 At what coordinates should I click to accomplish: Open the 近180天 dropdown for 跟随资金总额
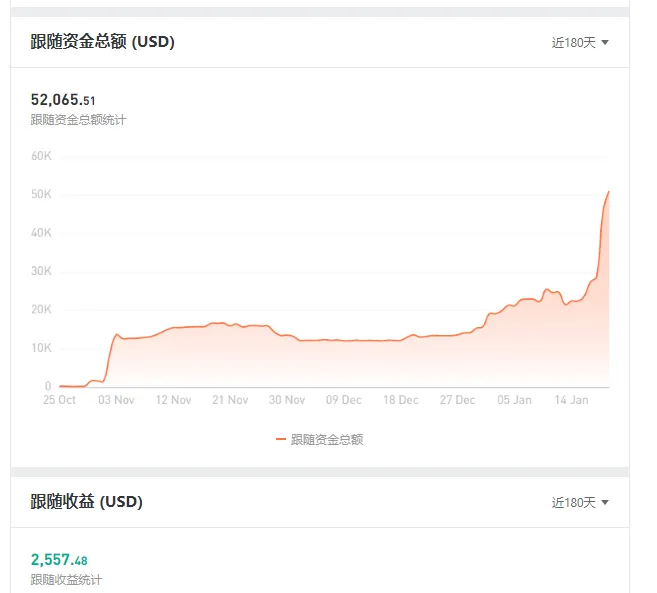(579, 42)
